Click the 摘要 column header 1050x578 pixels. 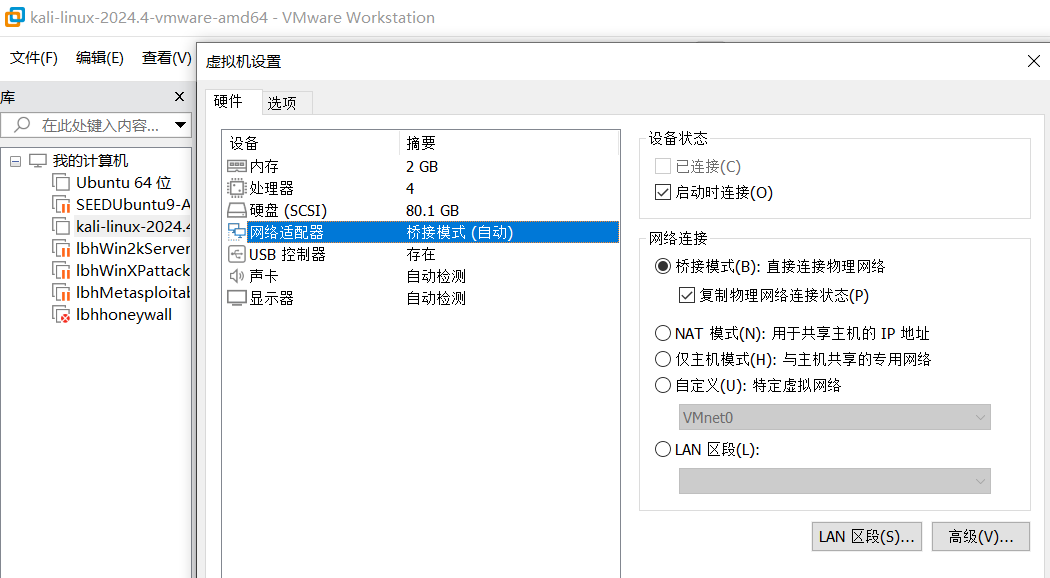click(x=509, y=143)
